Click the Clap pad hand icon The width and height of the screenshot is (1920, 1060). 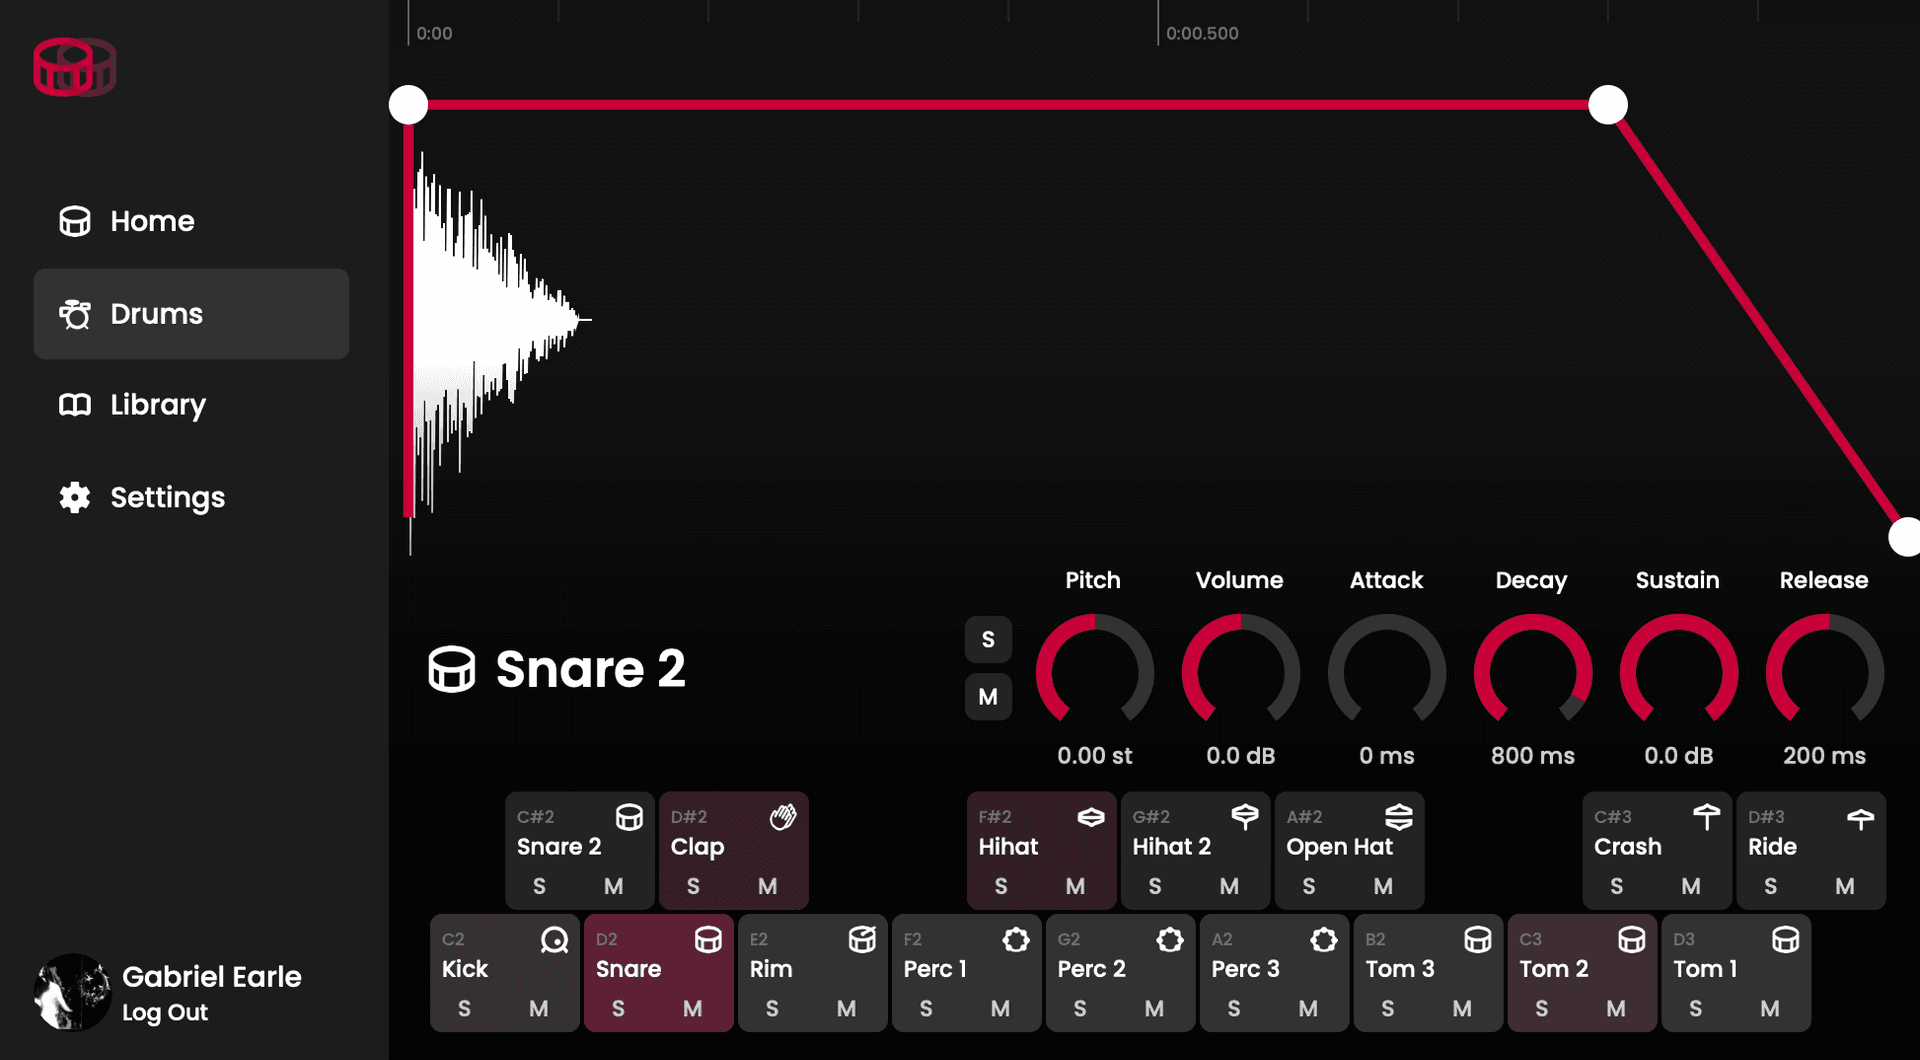[x=783, y=817]
